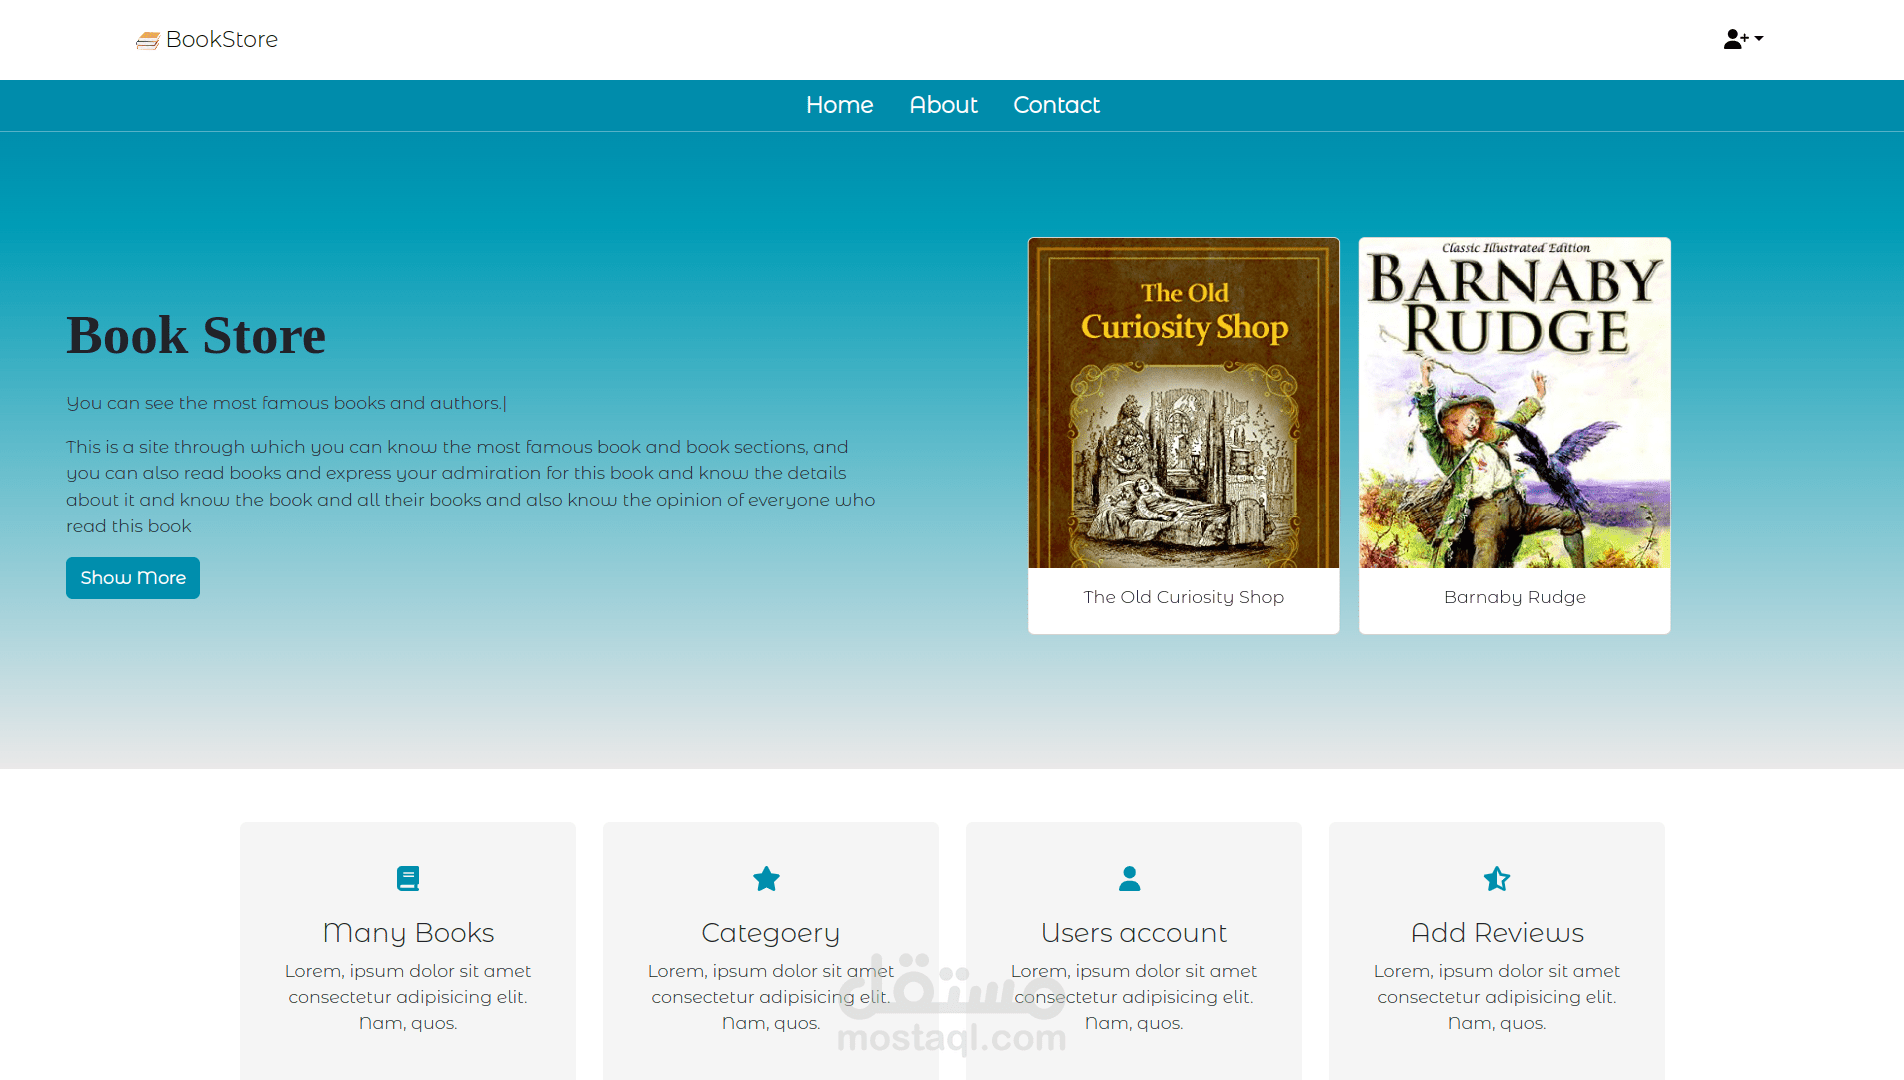The height and width of the screenshot is (1080, 1904).
Task: Select the Add Reviews heading
Action: click(x=1497, y=933)
